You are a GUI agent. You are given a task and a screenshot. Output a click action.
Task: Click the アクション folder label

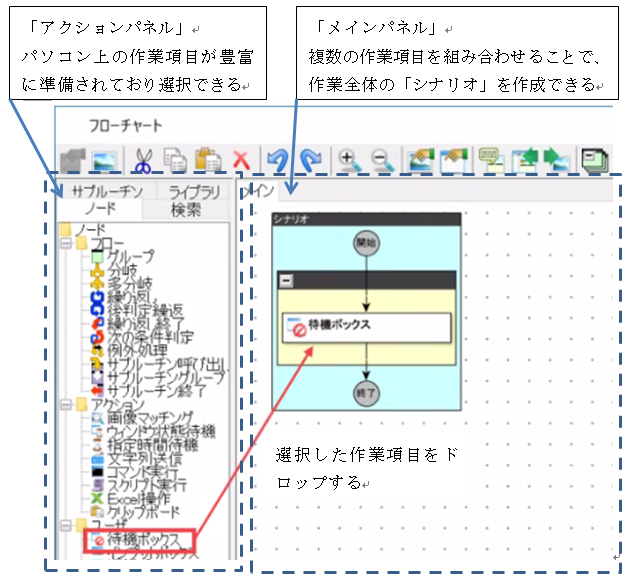(117, 404)
